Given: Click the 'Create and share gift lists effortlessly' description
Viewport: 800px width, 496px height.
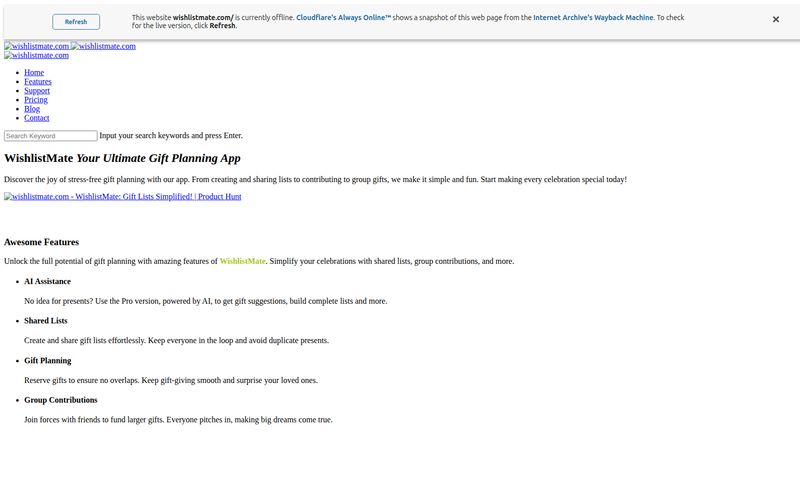Looking at the screenshot, I should [177, 340].
